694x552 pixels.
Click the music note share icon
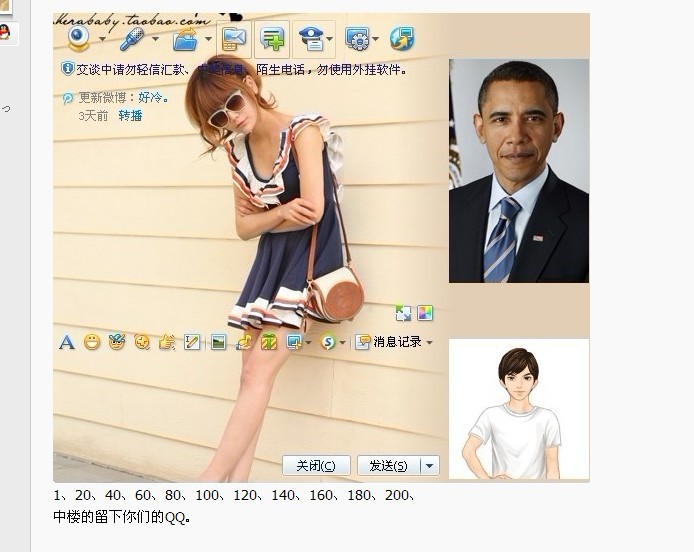tap(243, 342)
